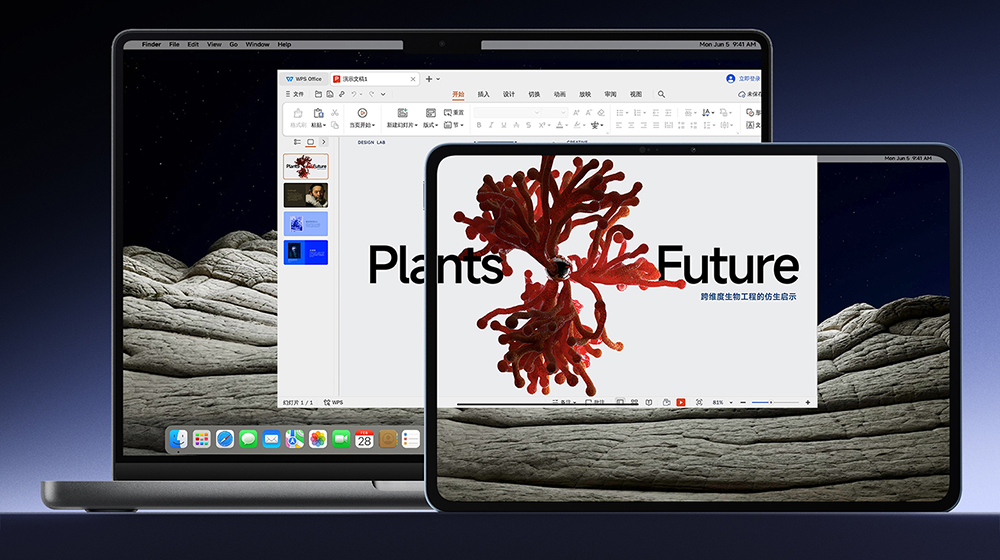The width and height of the screenshot is (1000, 560).
Task: Click the save icon in quick toolbar
Action: (x=330, y=94)
